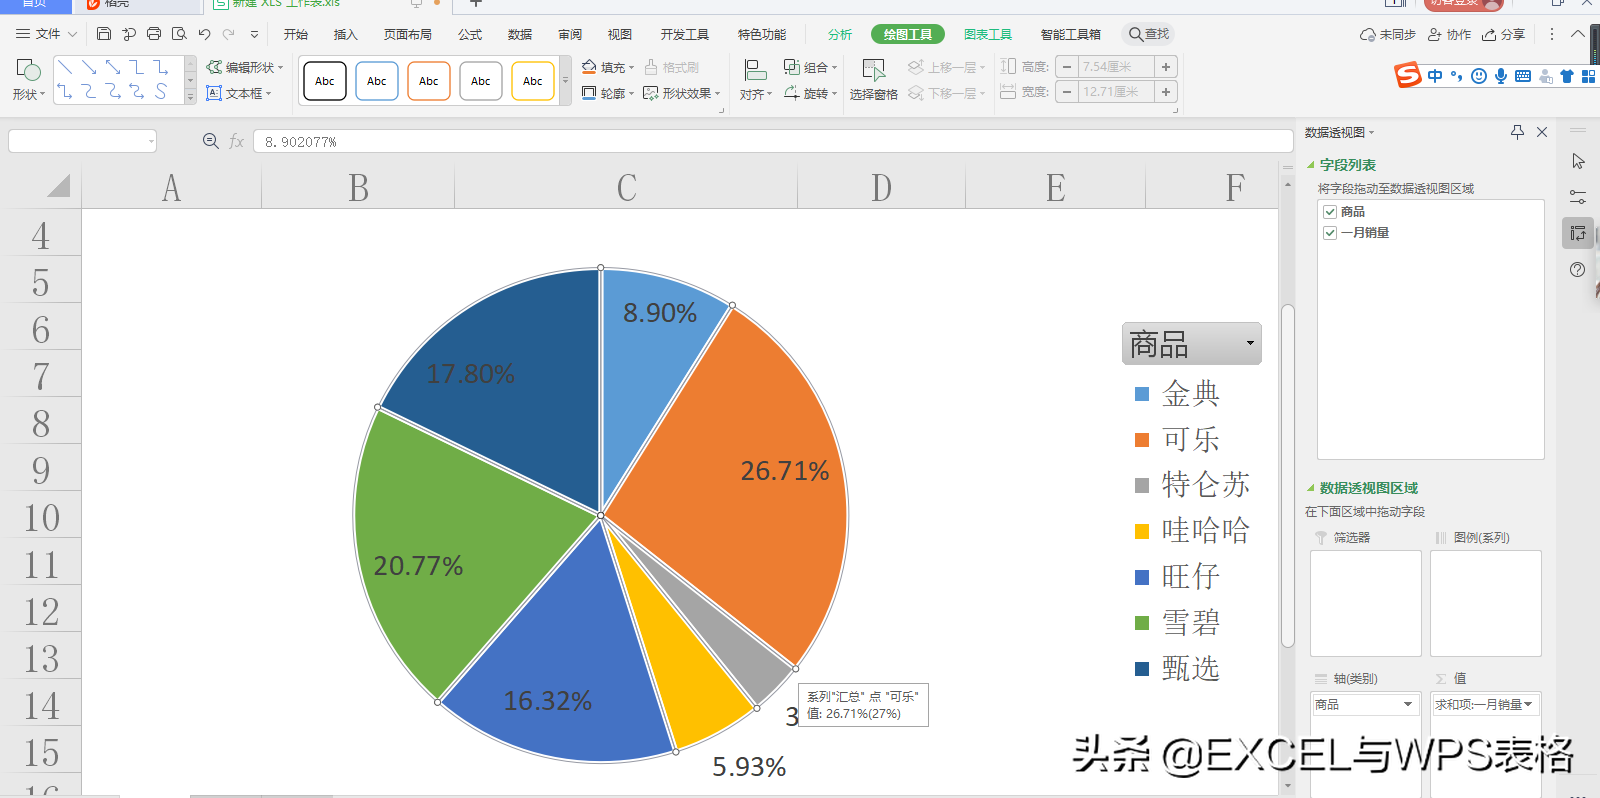This screenshot has height=798, width=1600.
Task: Select row 10 header
Action: [x=41, y=518]
